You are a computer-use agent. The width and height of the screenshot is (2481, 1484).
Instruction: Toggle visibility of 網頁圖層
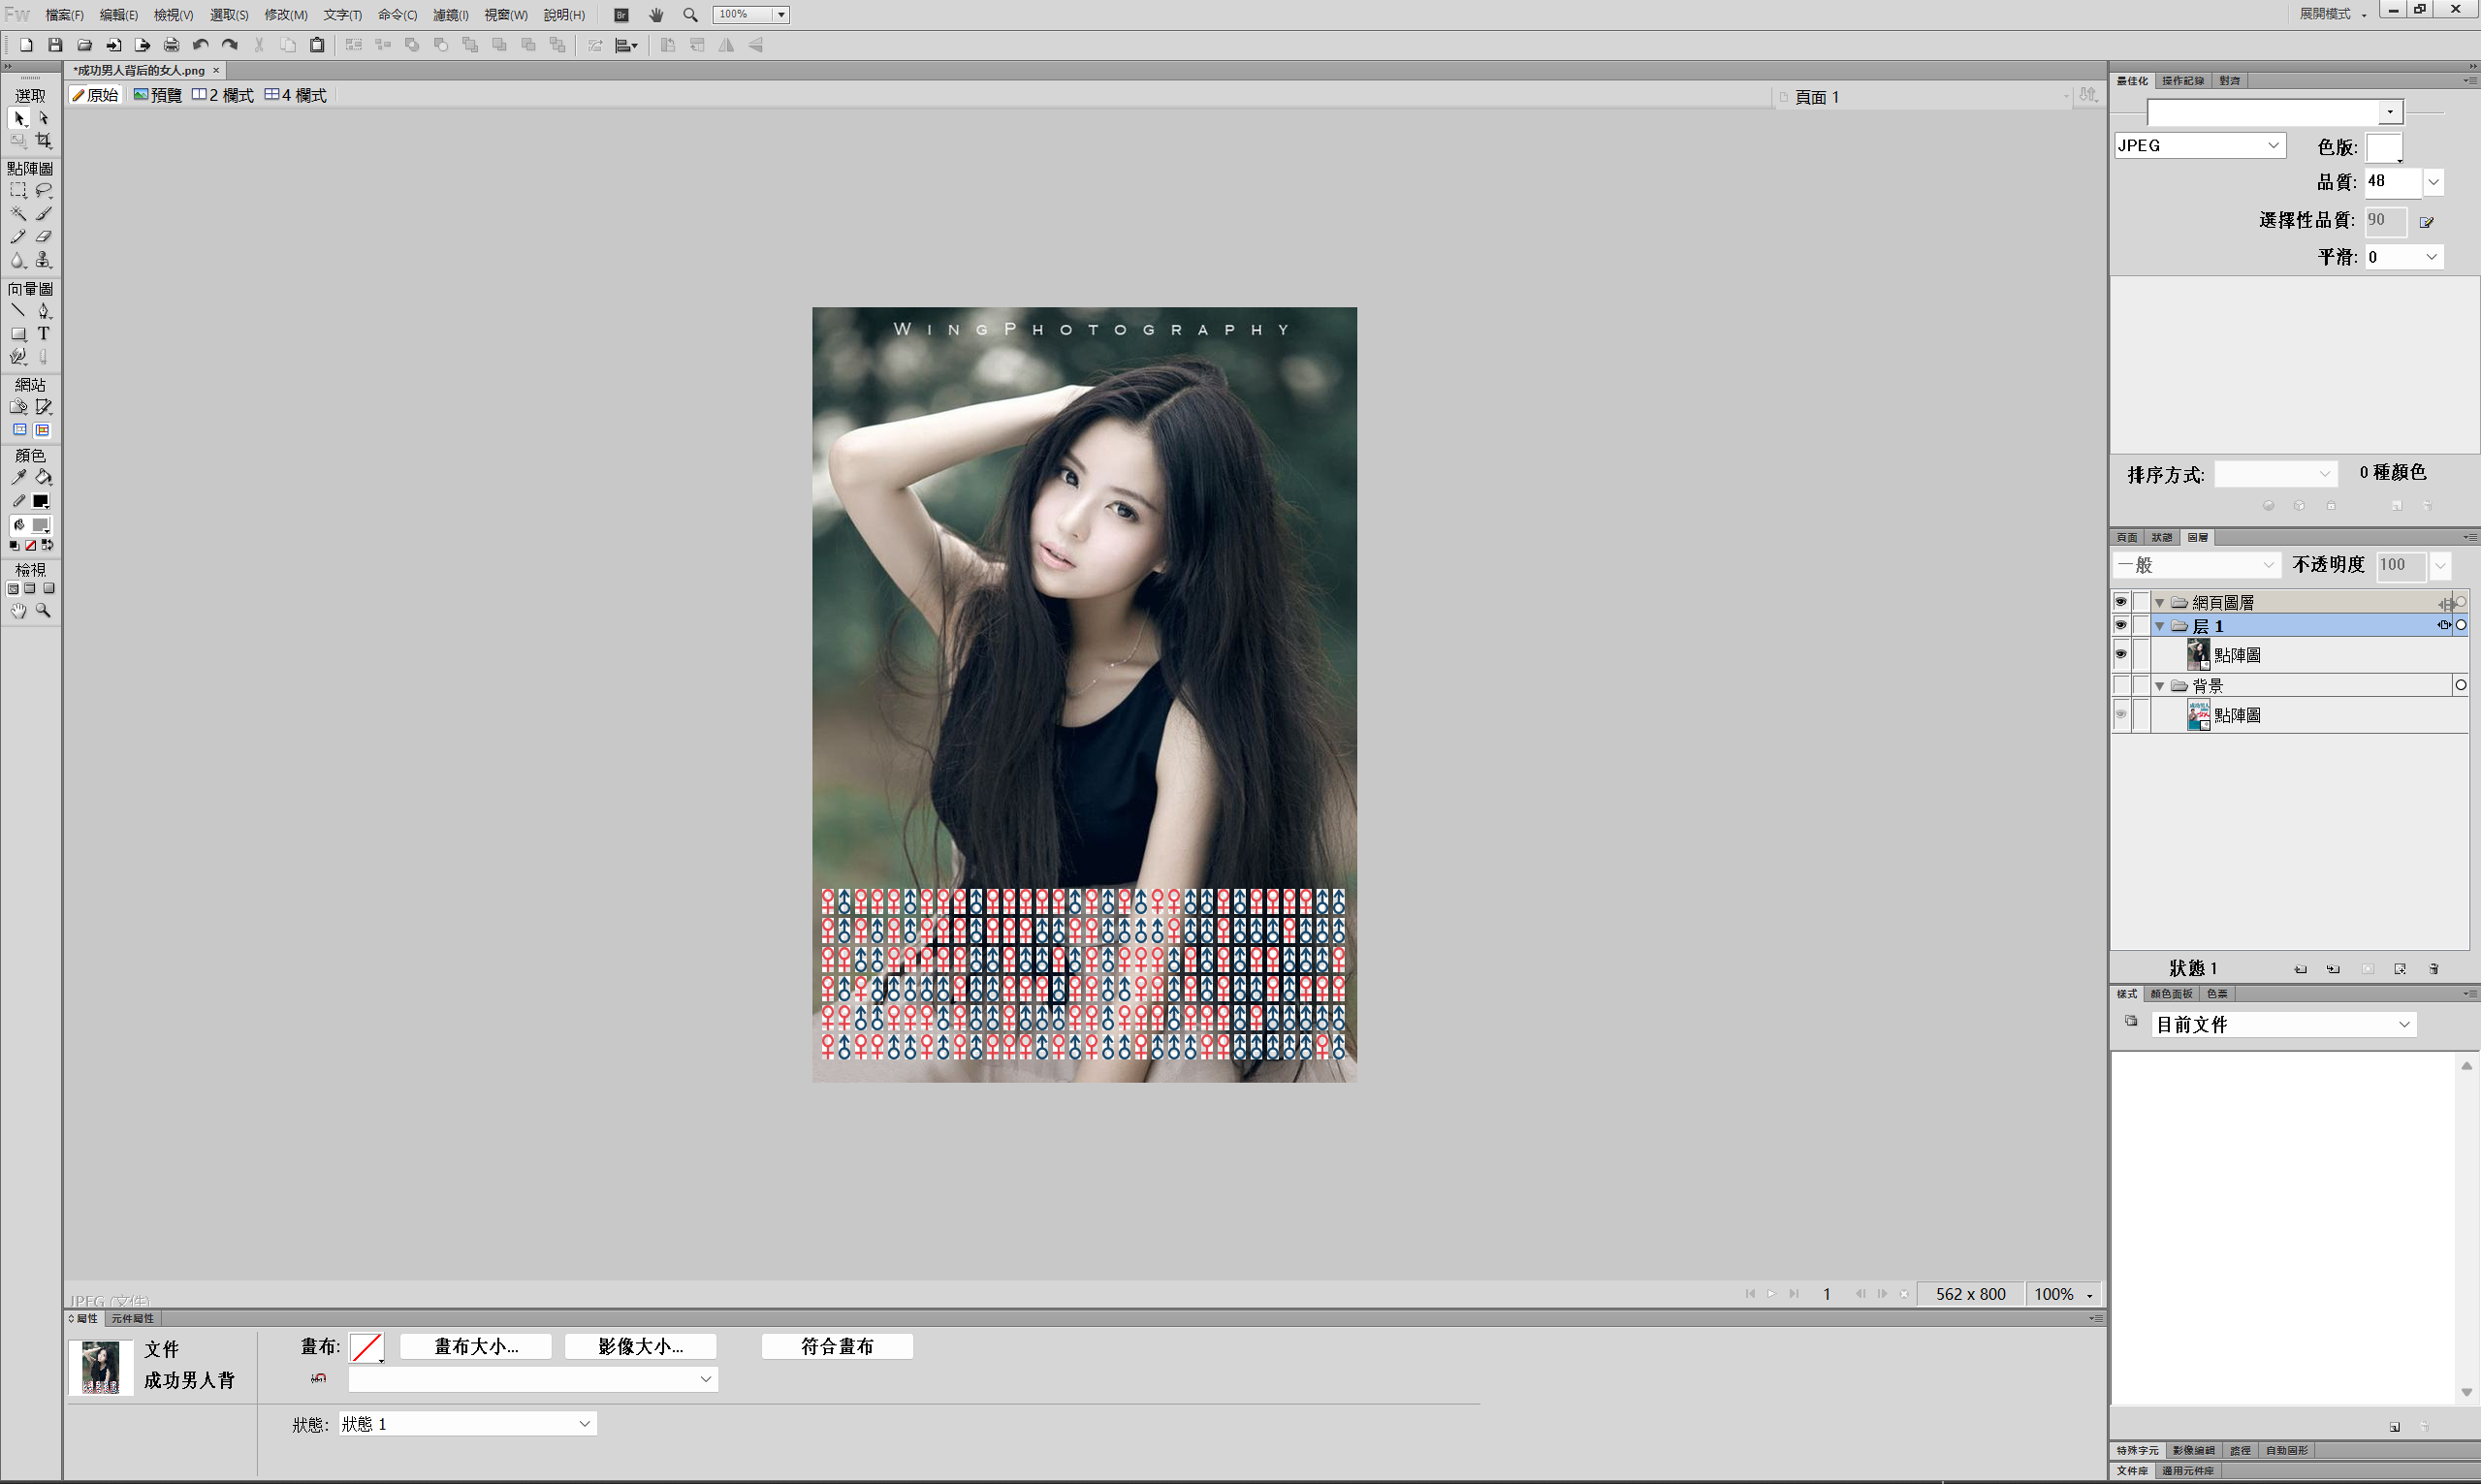(x=2120, y=602)
